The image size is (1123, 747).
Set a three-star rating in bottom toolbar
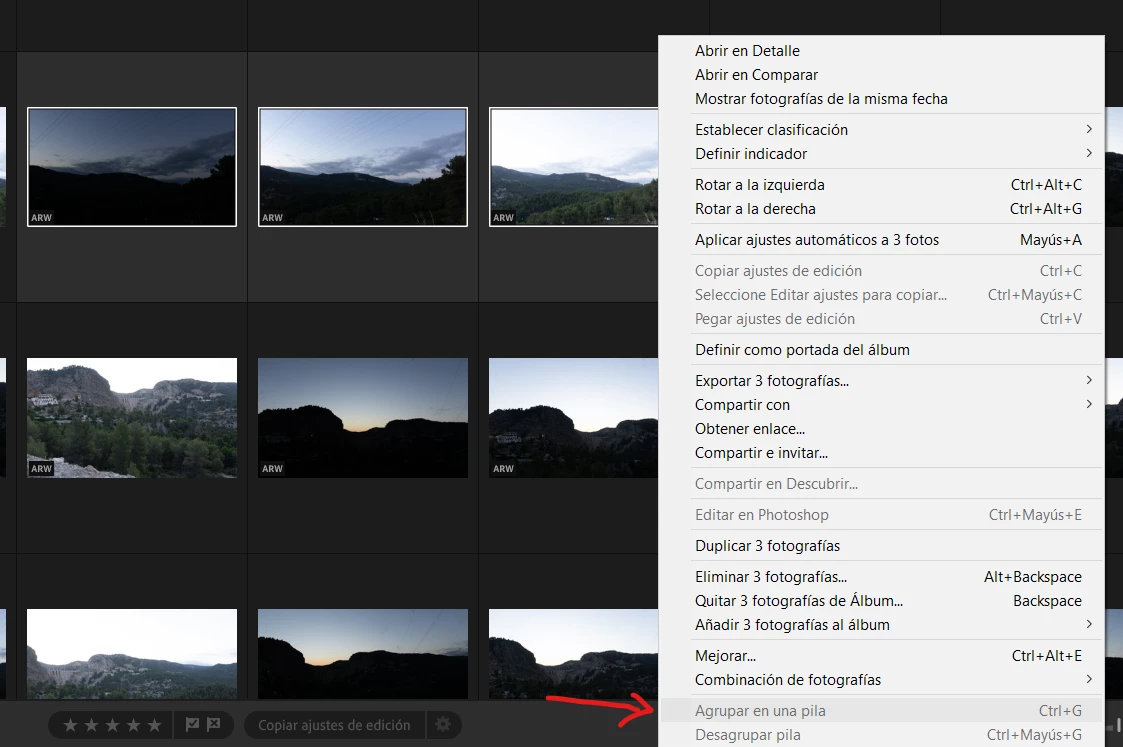click(112, 726)
